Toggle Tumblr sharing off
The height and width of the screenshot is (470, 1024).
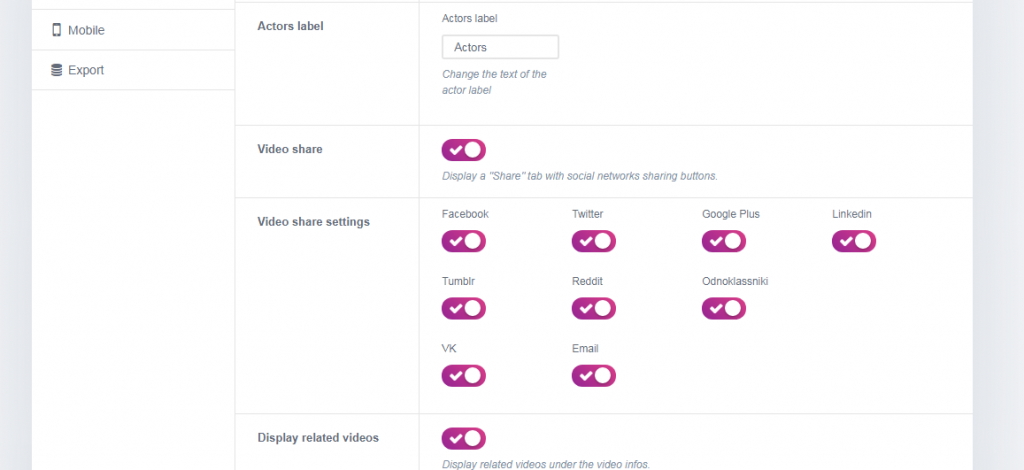point(463,309)
